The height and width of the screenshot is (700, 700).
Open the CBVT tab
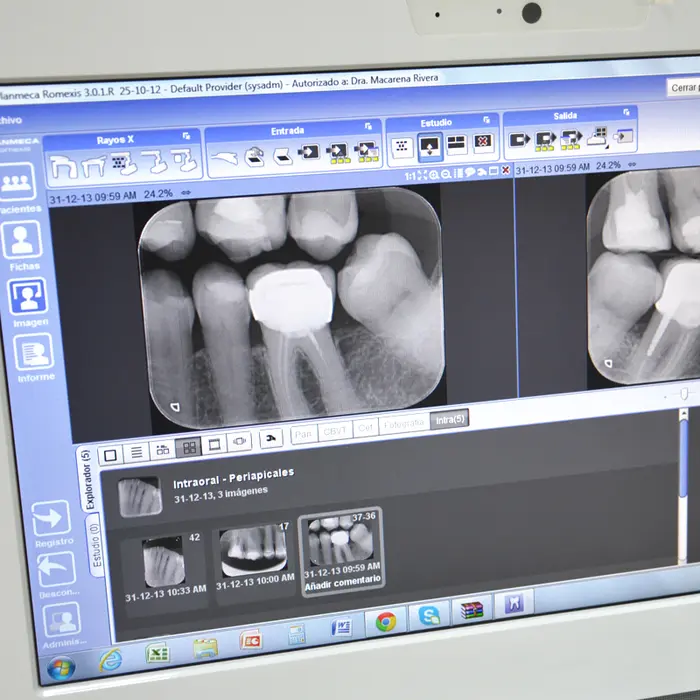pyautogui.click(x=335, y=430)
